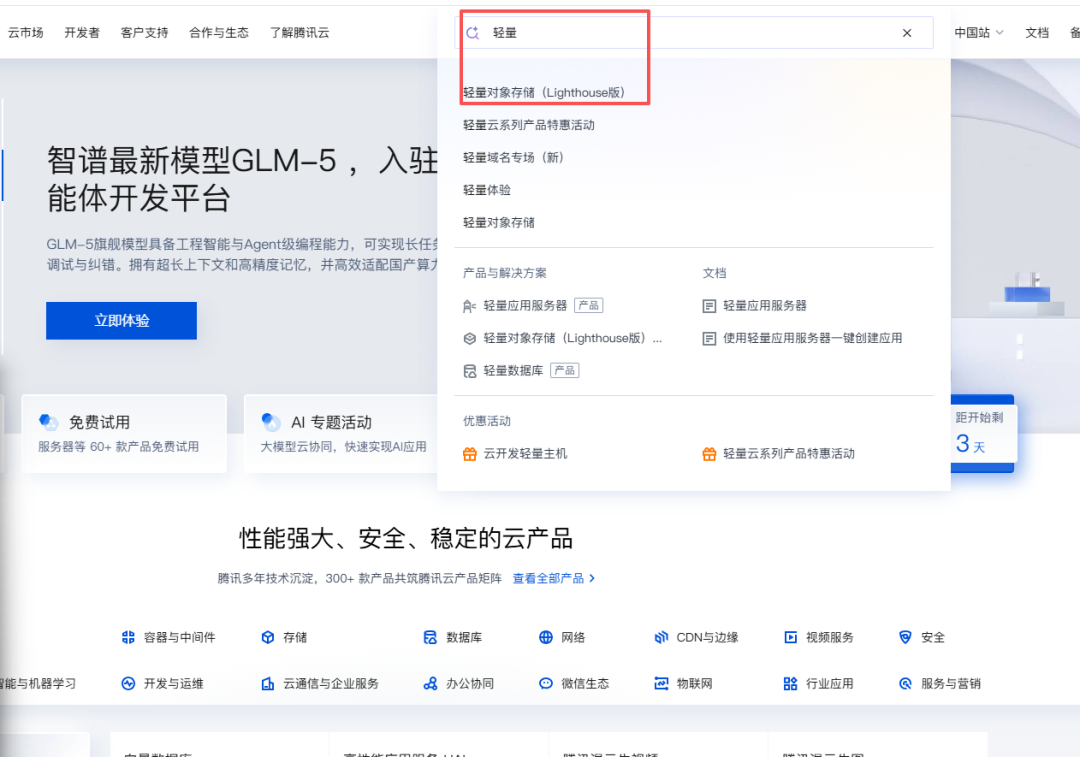
Task: Select the 物联网 product category
Action: coord(683,683)
